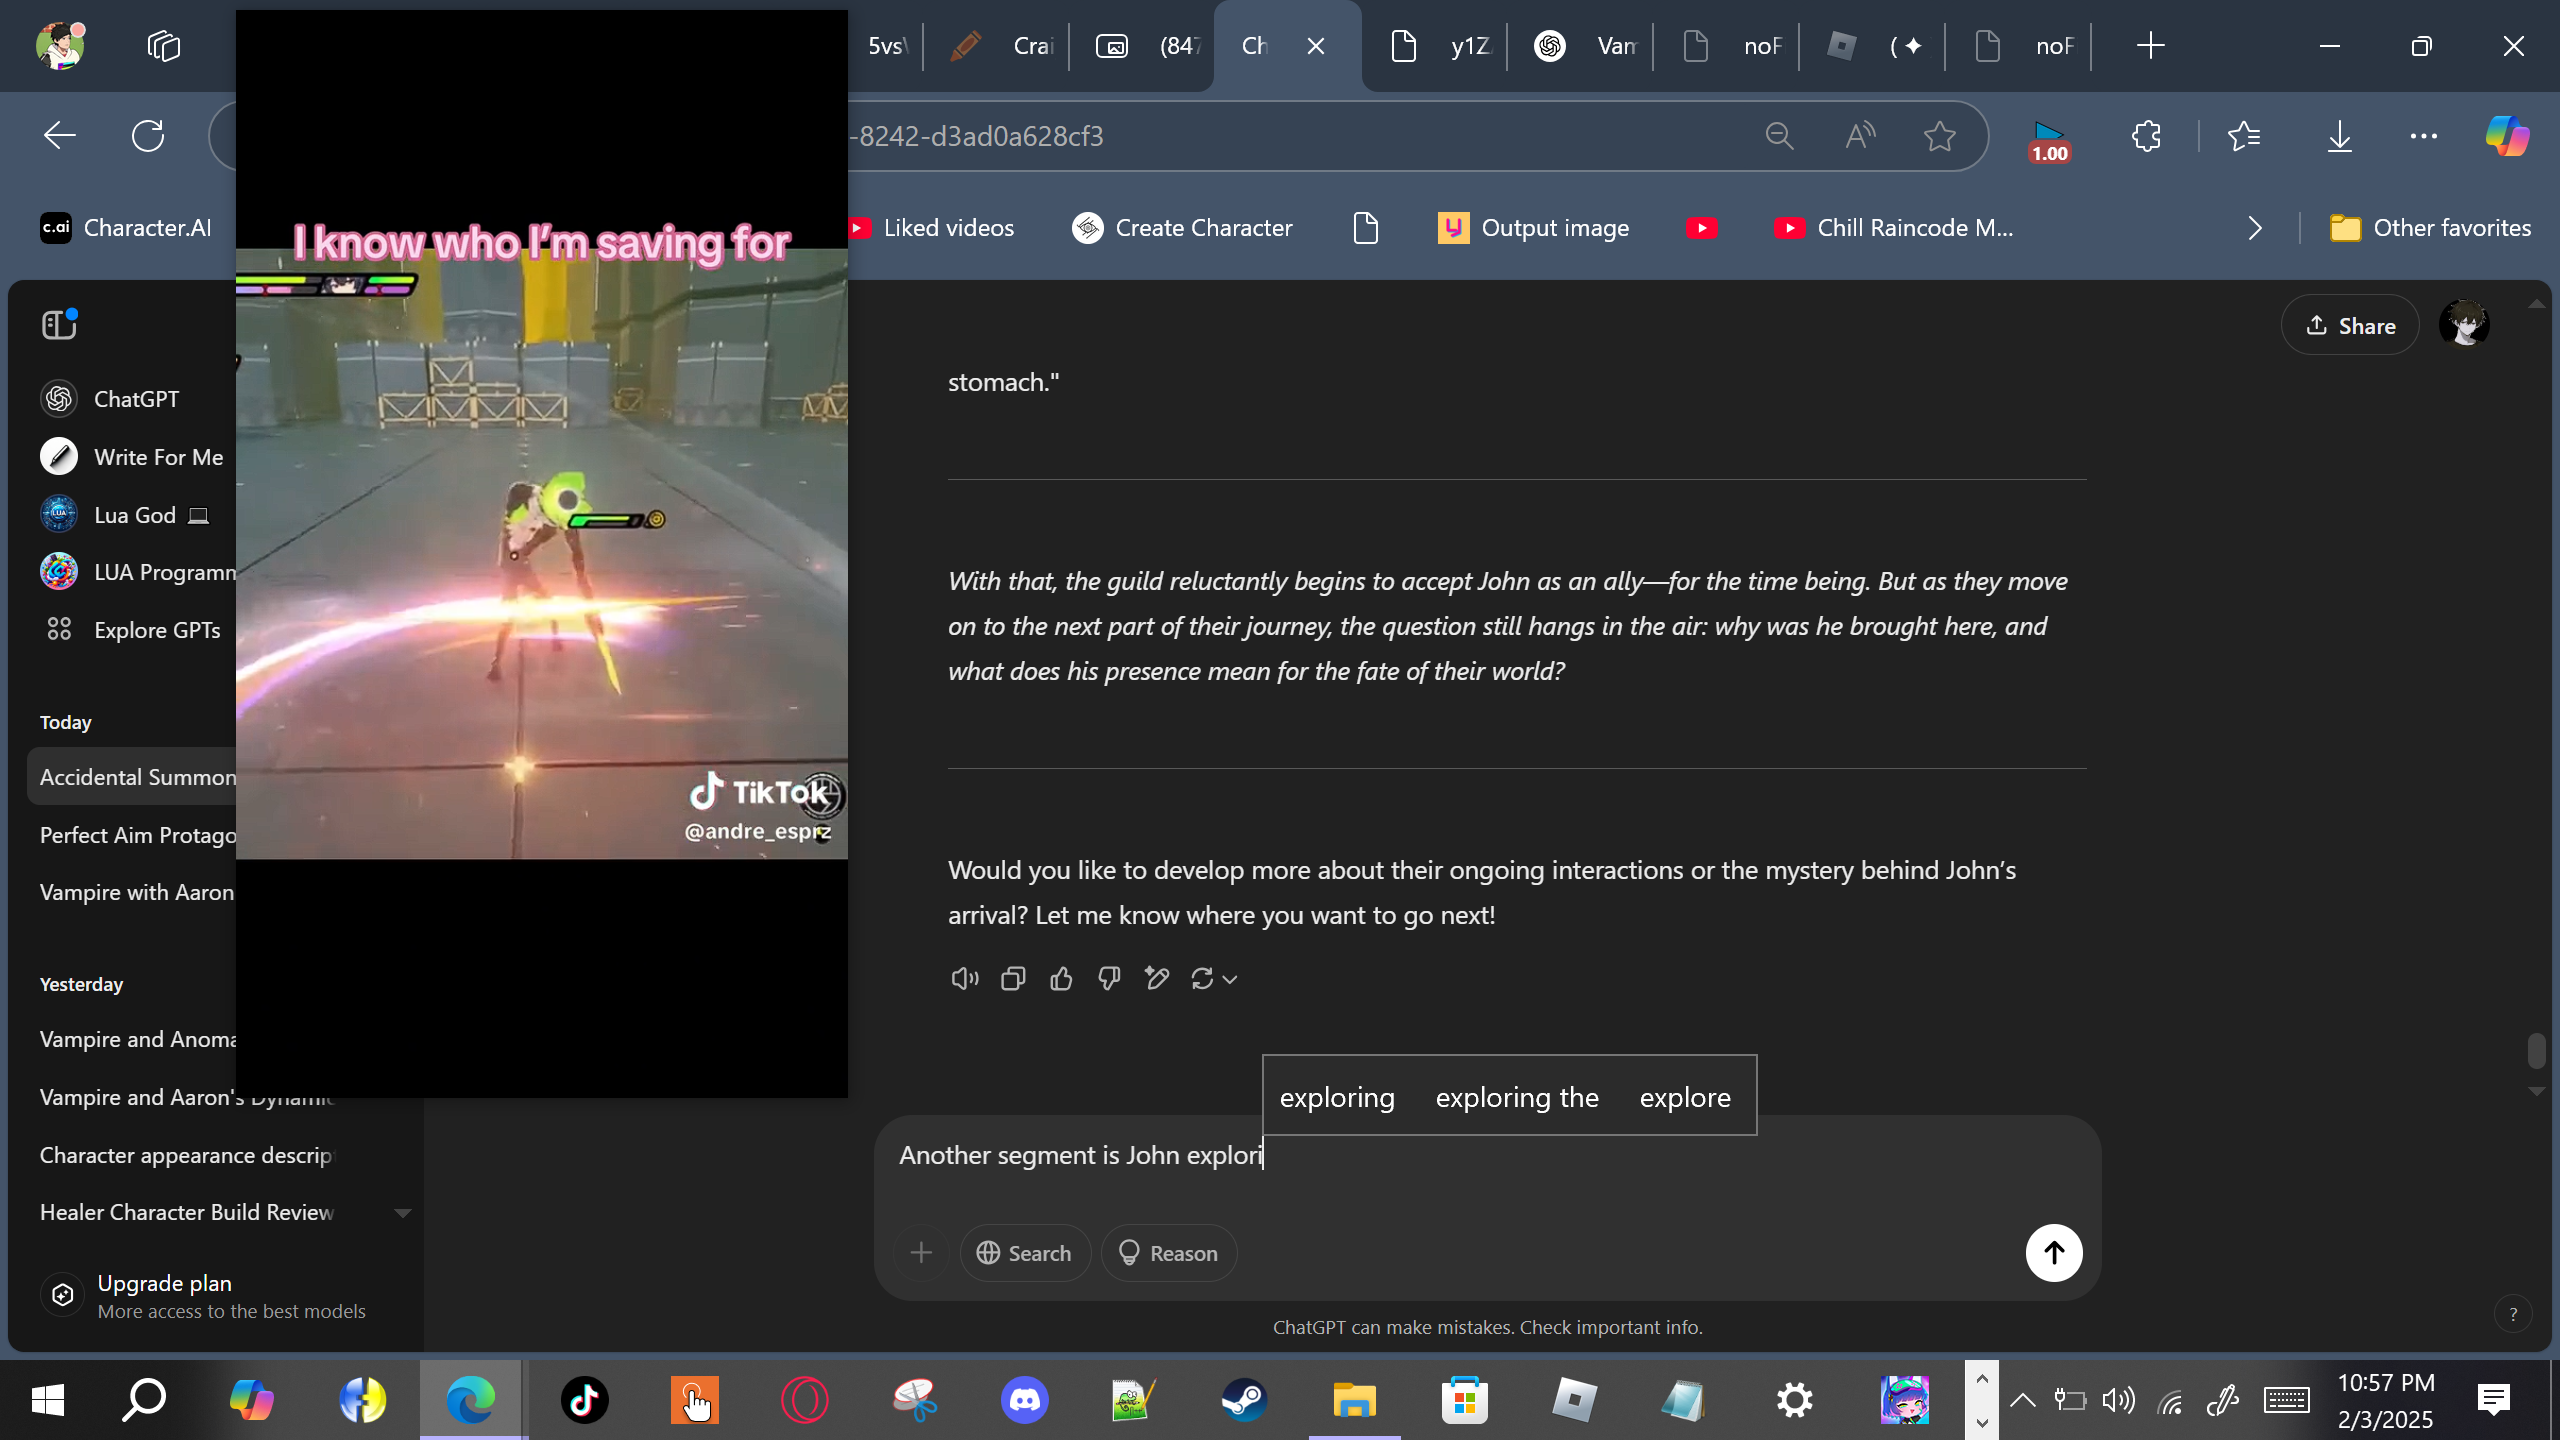Open the Chill Raincode bookmark
2560x1440 pixels.
tap(1894, 228)
